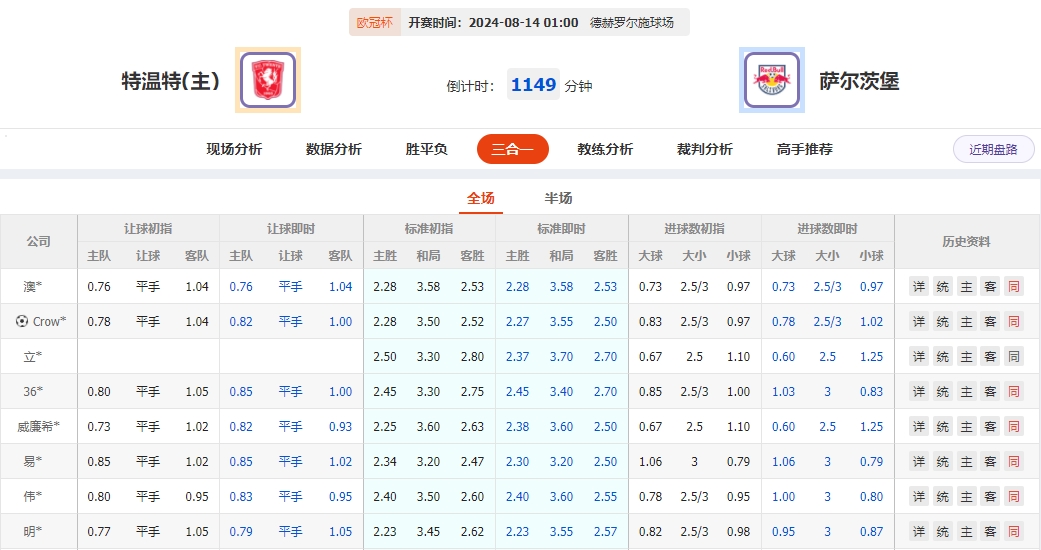Click 立* live away-win odds 2.70
Screen dimensions: 1041x550
[x=605, y=357]
